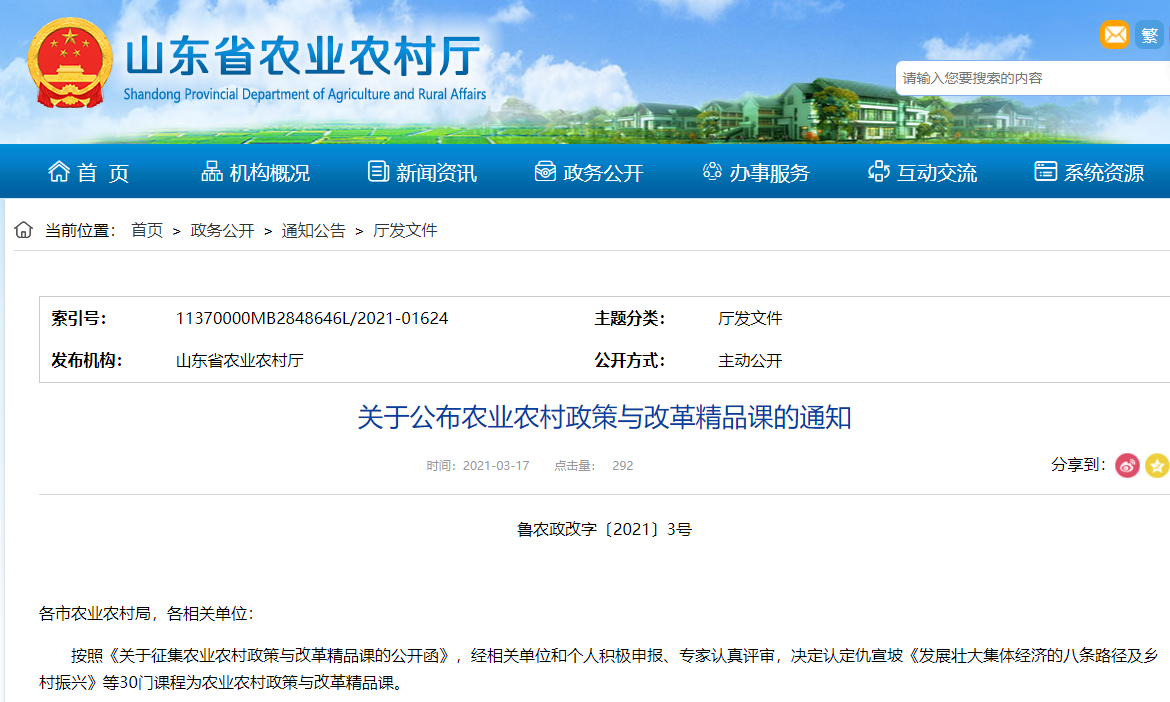Go to 办事服务 section
Viewport: 1170px width, 702px height.
coord(756,172)
